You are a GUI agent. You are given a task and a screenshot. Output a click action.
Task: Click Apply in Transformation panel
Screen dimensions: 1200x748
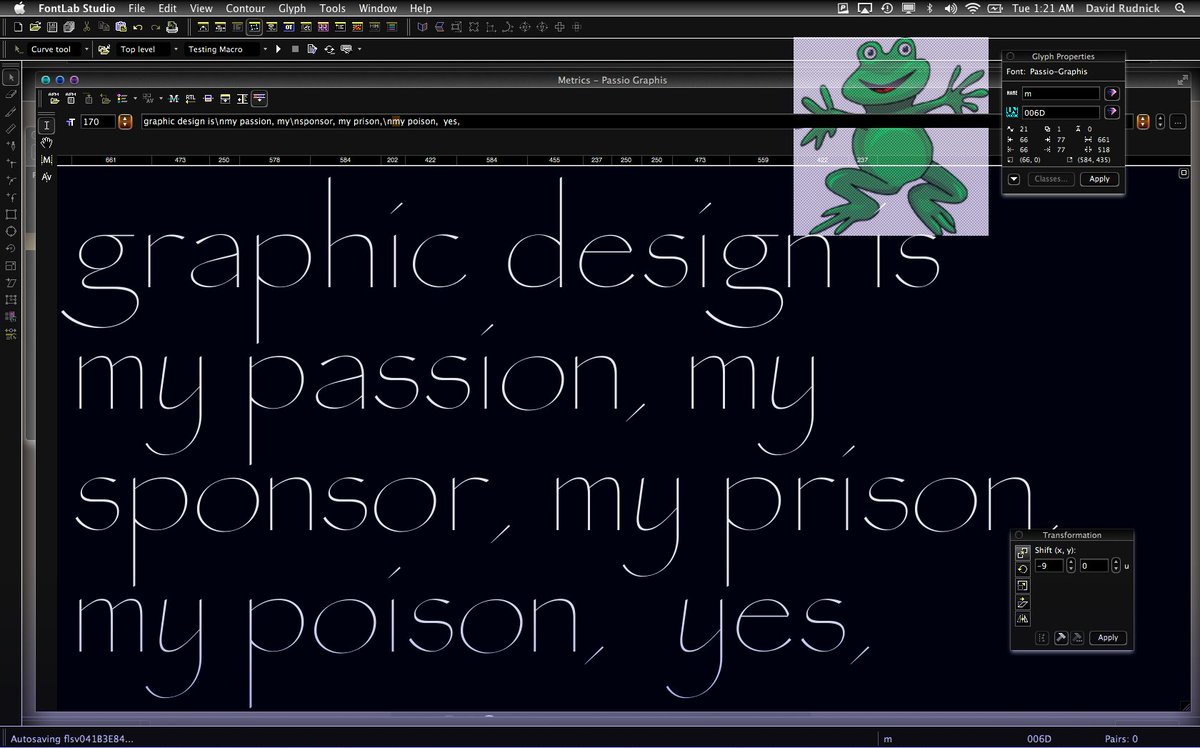pos(1108,638)
